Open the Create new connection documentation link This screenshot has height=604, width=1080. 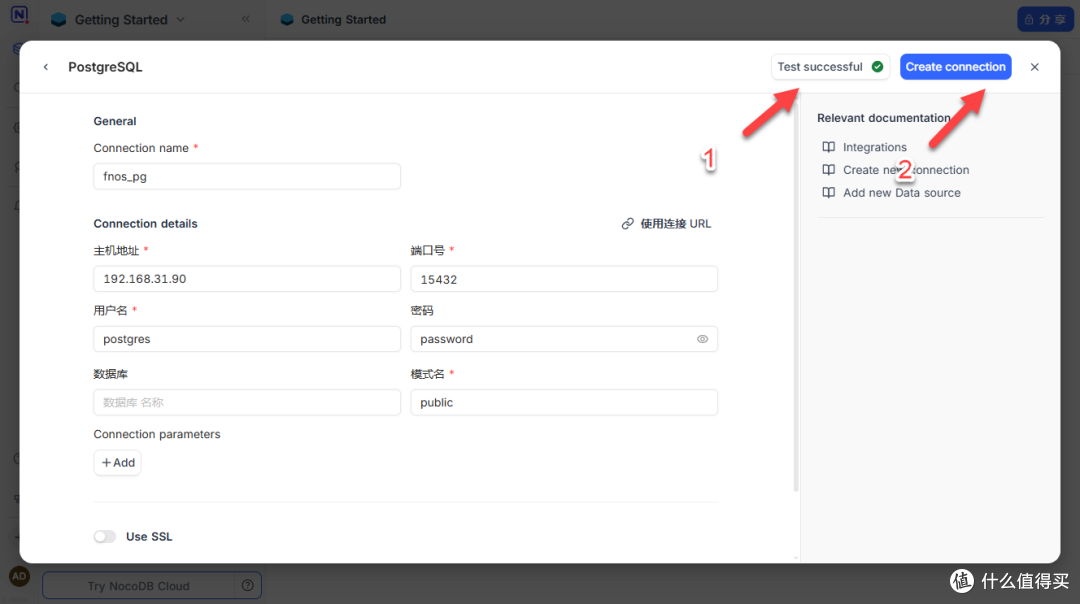(906, 169)
